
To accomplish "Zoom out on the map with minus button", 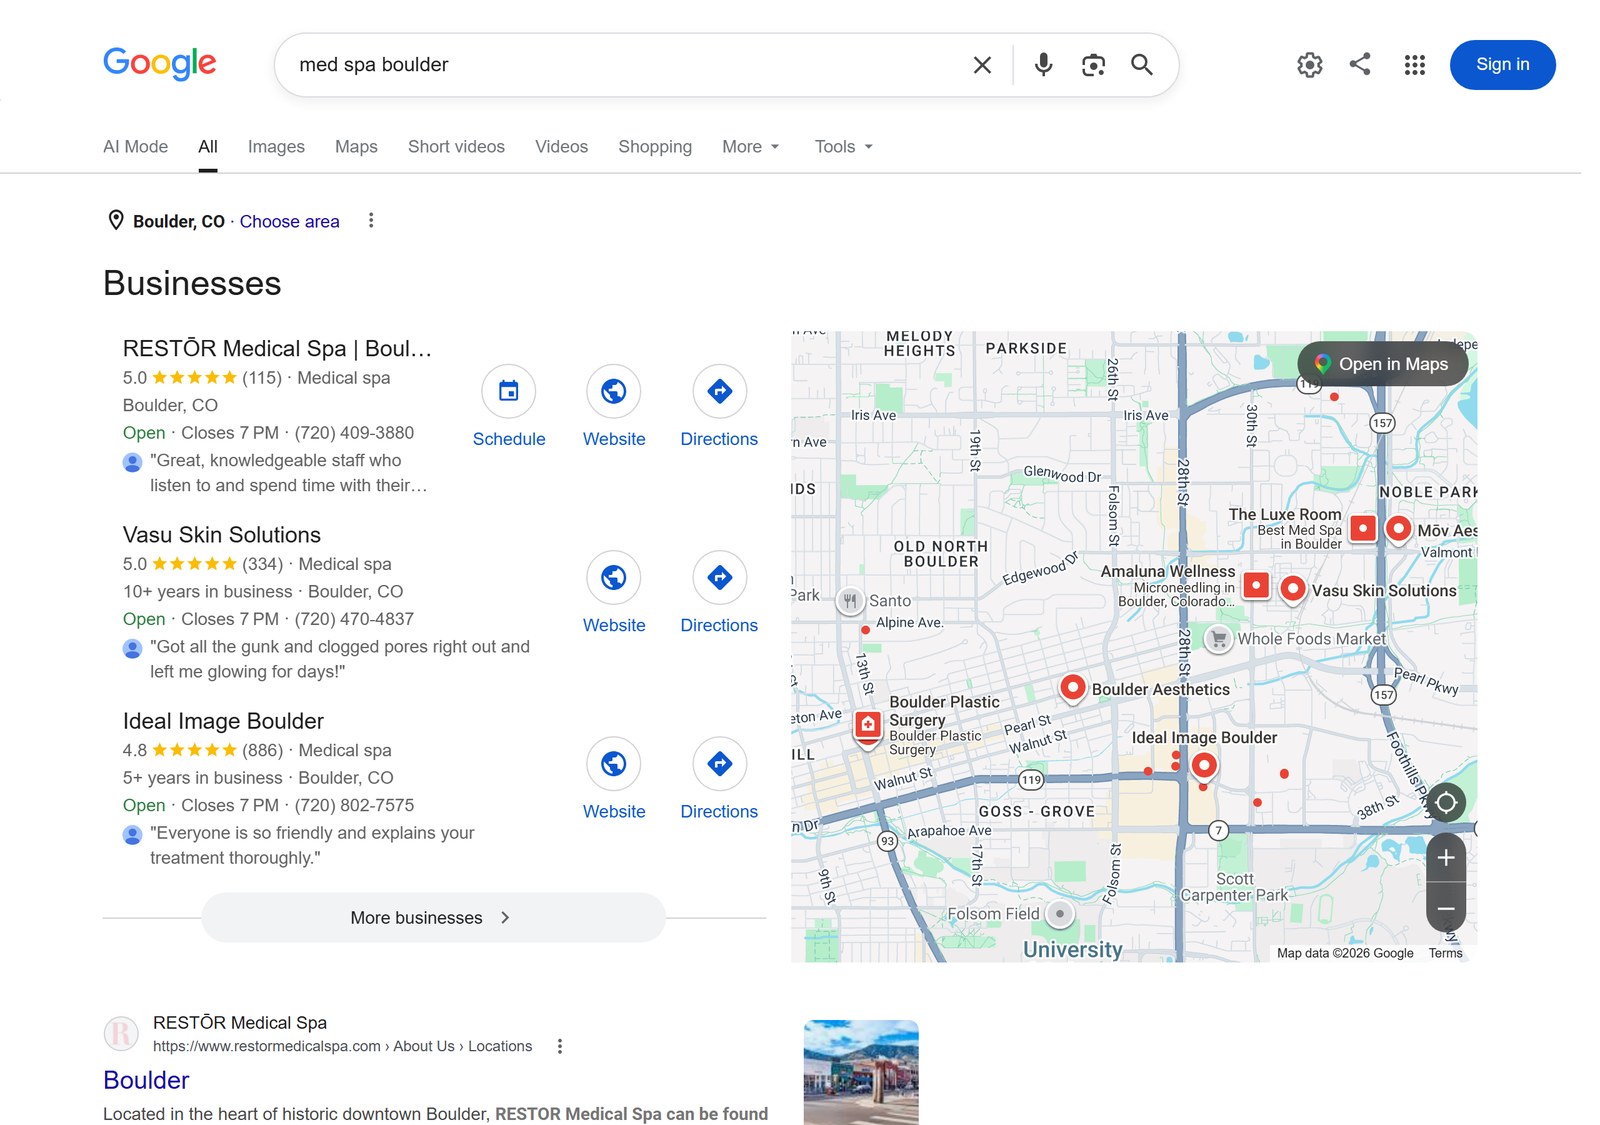I will (x=1446, y=909).
